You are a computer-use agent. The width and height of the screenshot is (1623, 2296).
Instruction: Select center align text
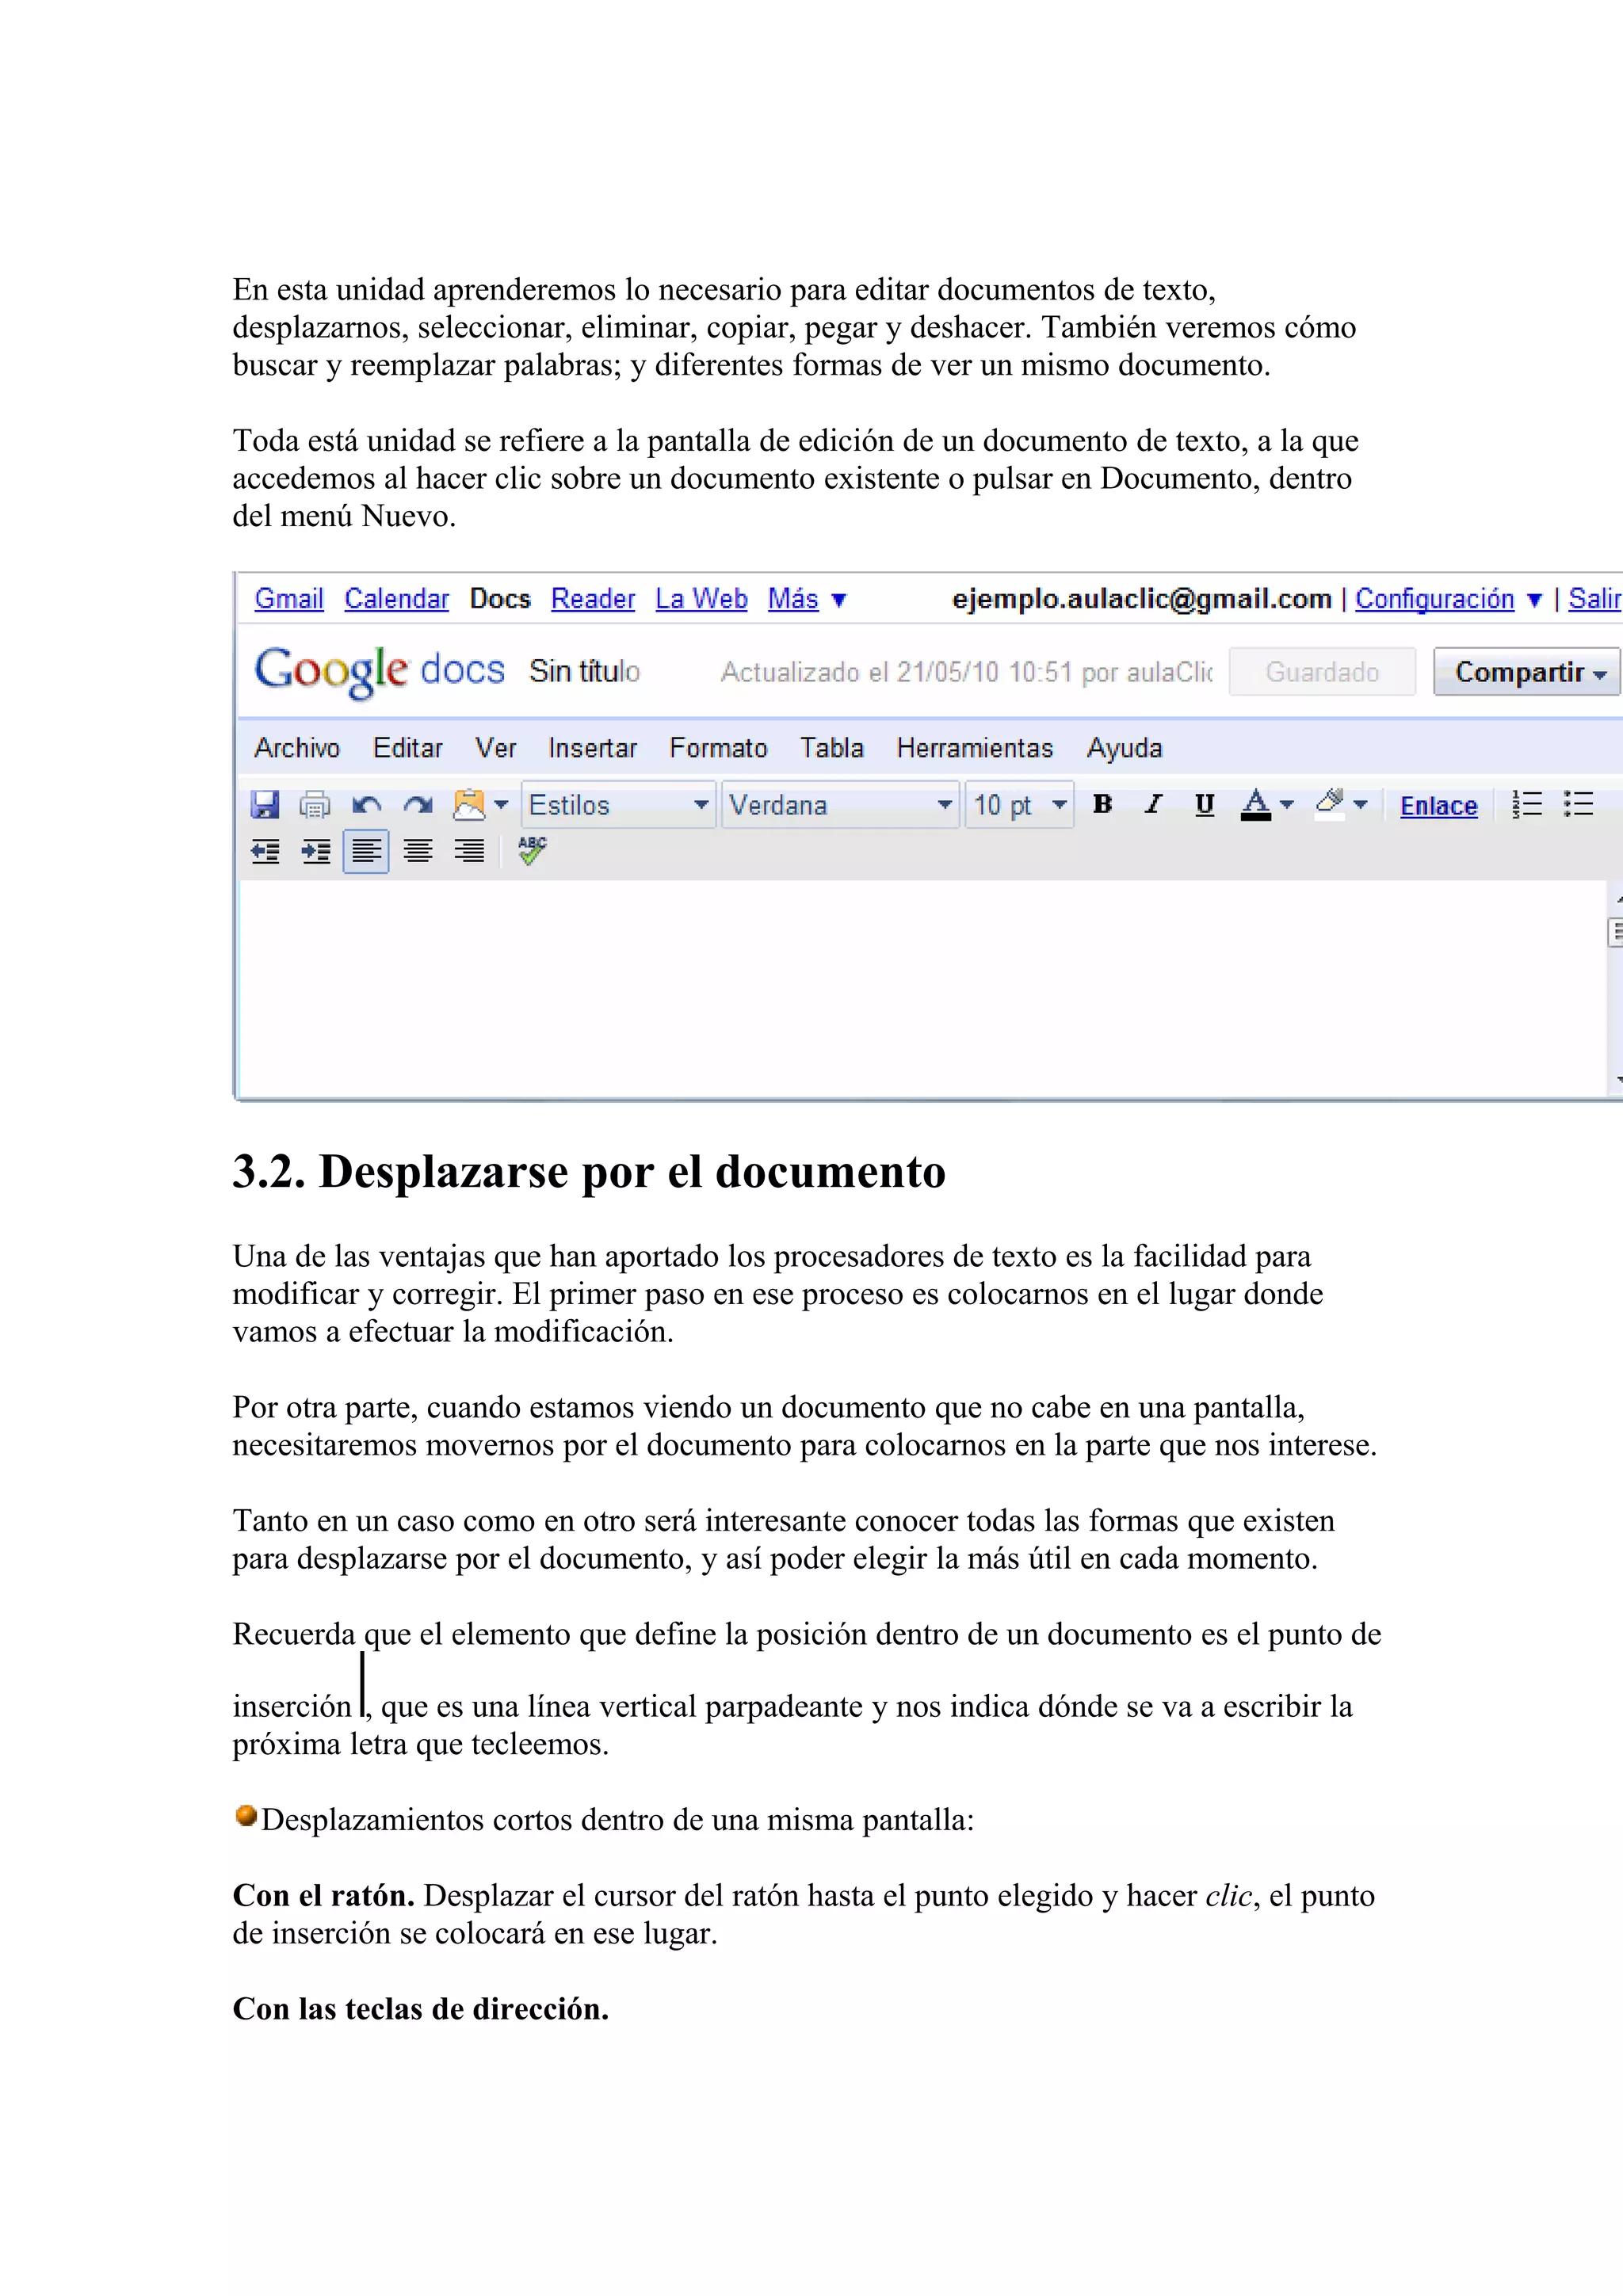point(418,852)
